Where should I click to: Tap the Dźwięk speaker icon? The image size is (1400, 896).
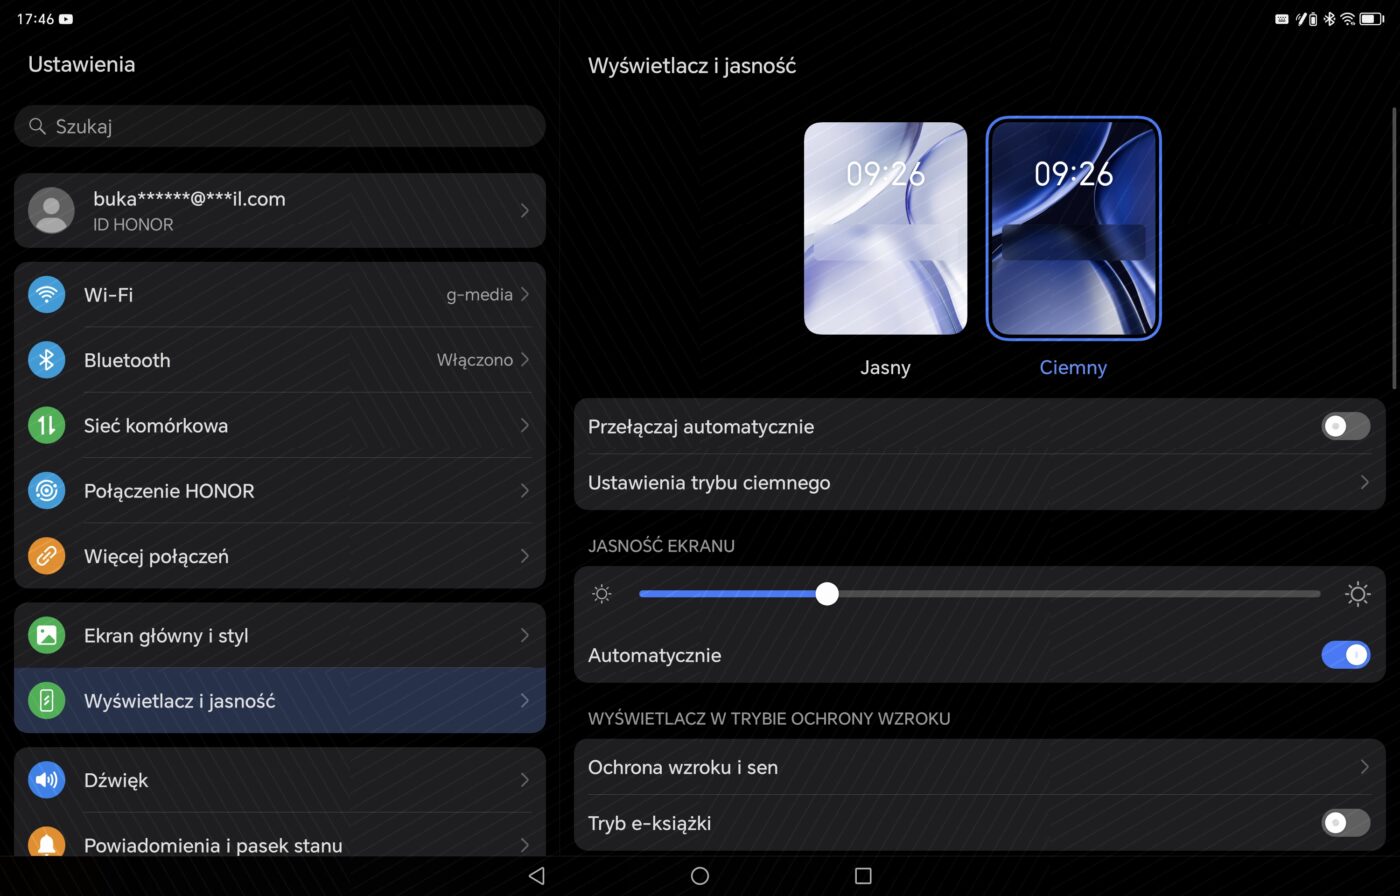tap(46, 780)
